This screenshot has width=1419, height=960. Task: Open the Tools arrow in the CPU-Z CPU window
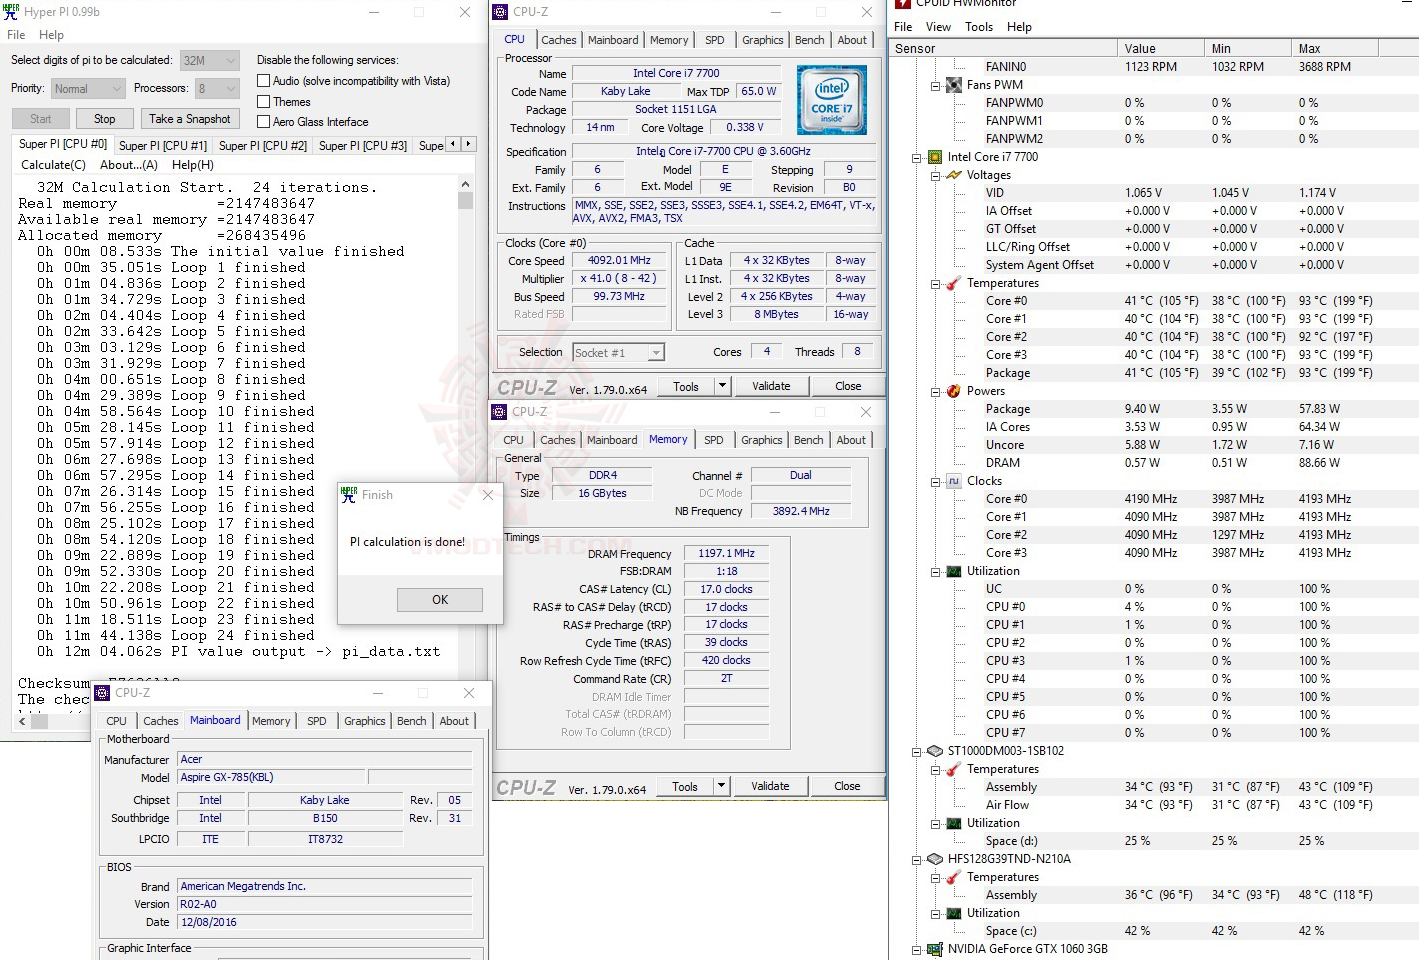(722, 386)
